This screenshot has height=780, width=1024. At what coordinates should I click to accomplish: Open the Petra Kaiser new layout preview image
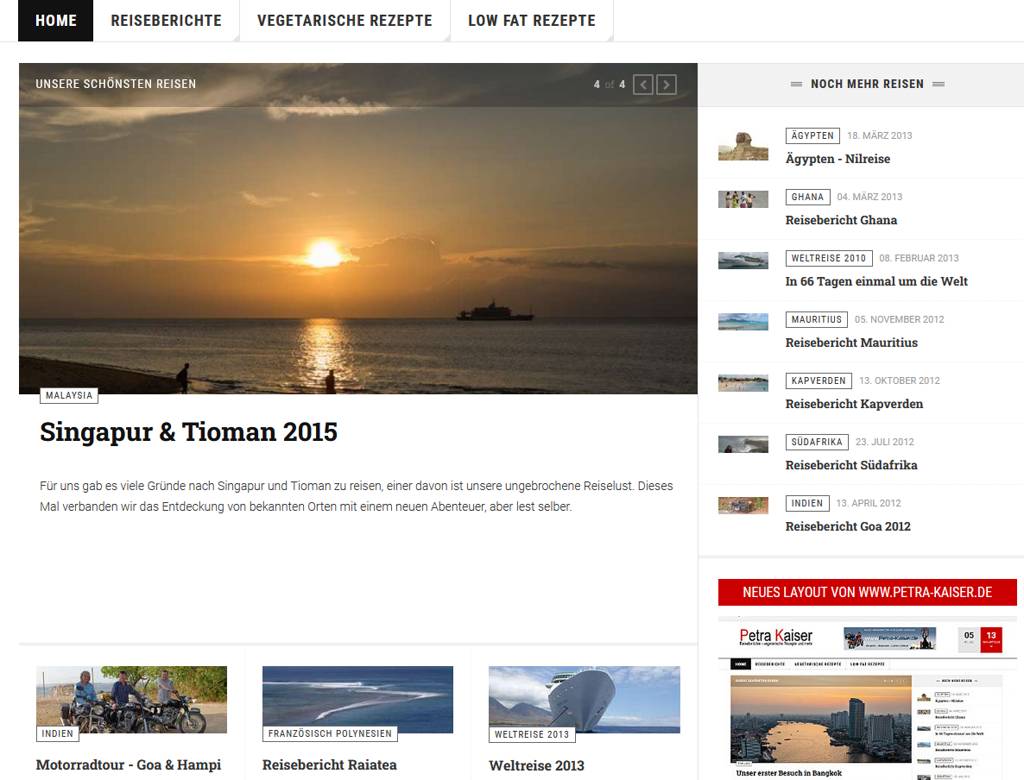pyautogui.click(x=867, y=700)
